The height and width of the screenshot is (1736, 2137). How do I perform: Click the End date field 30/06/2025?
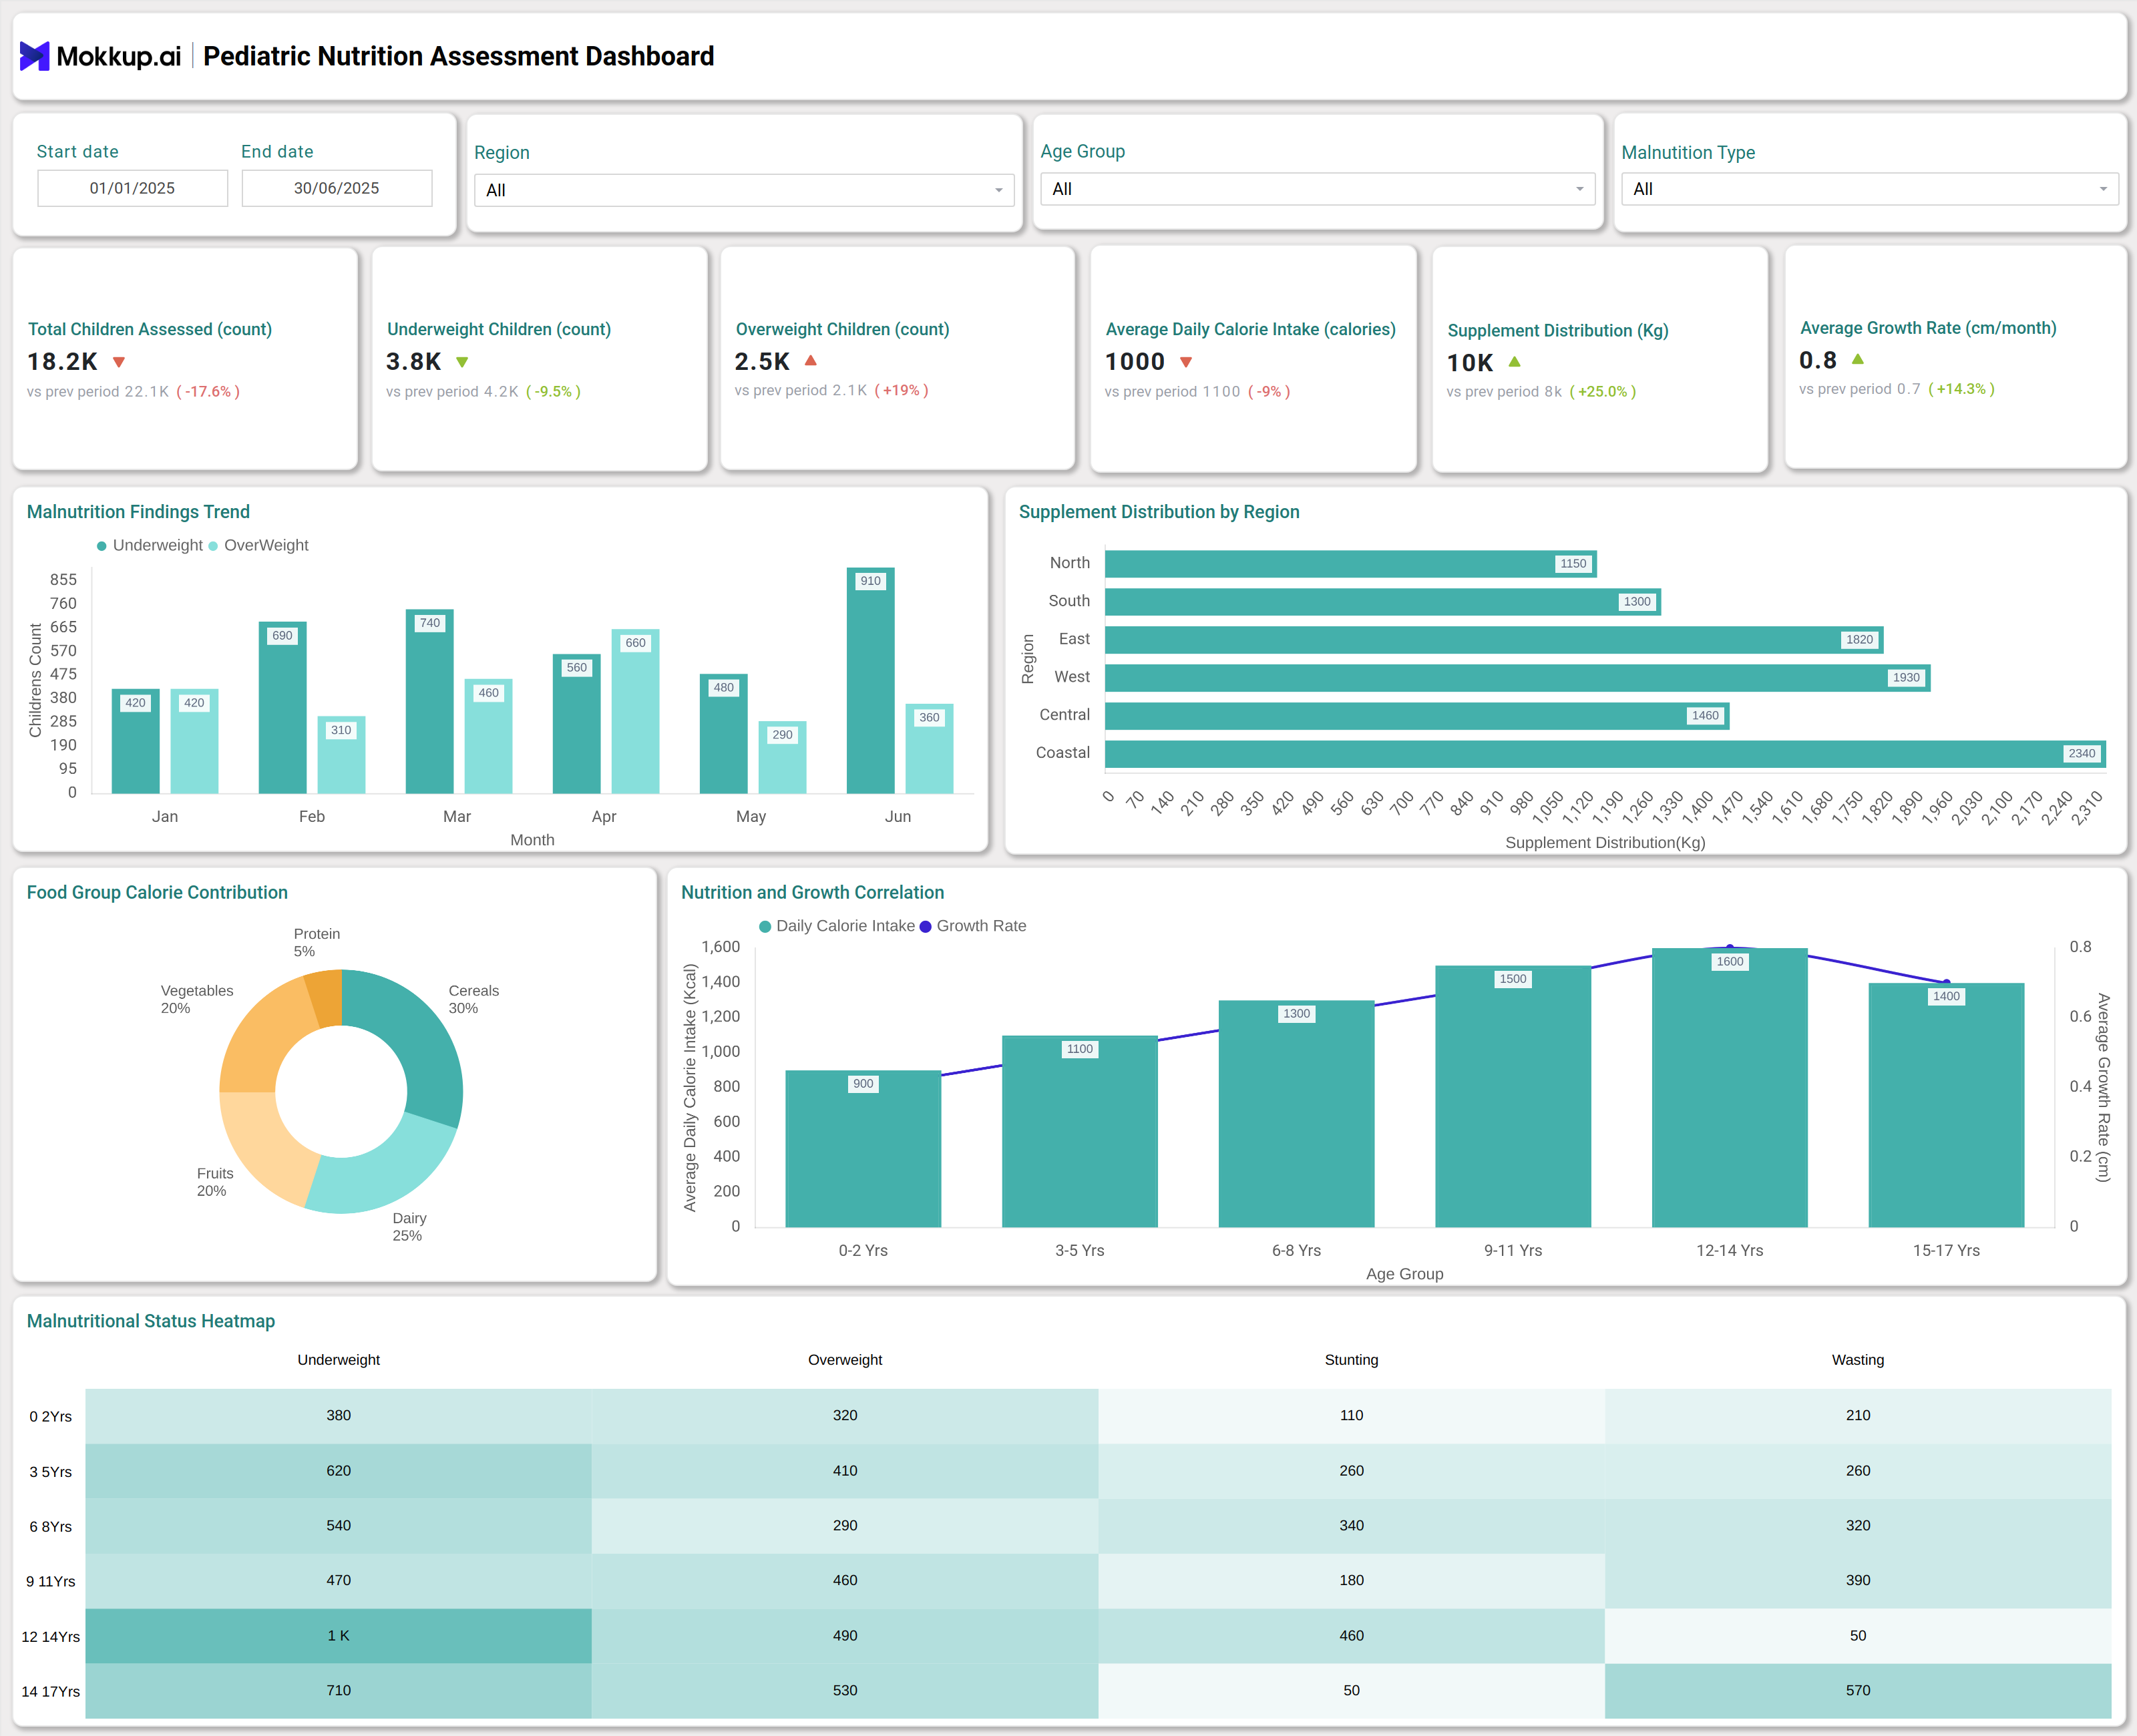(336, 188)
